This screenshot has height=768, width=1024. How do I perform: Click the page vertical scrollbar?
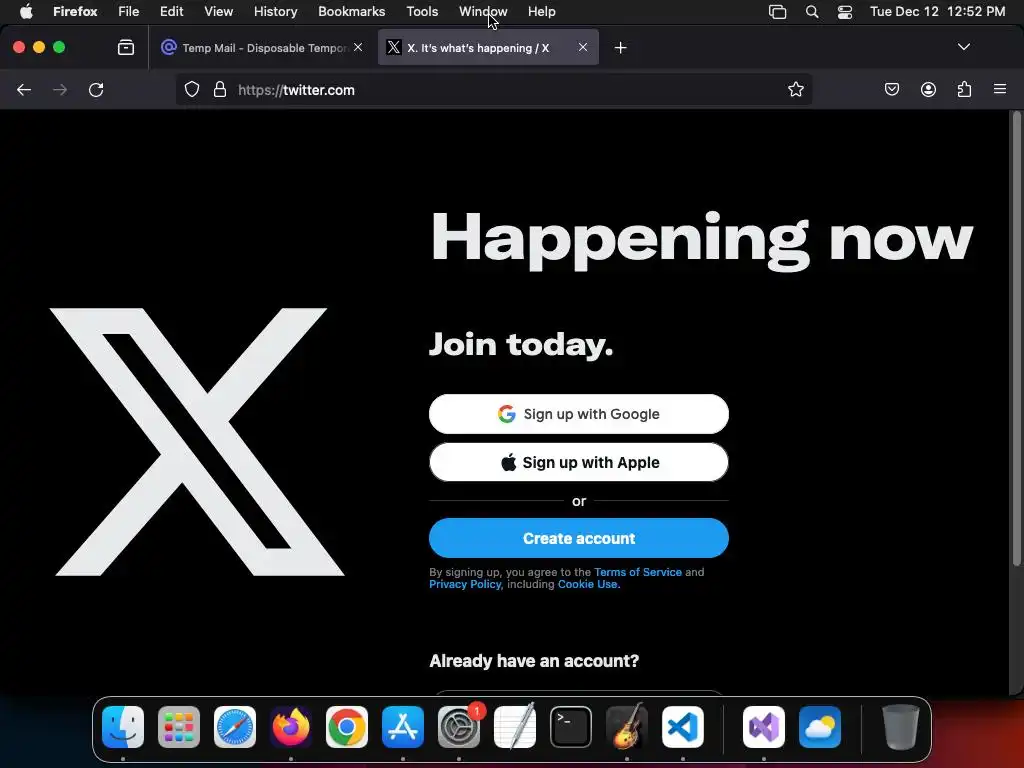1016,340
